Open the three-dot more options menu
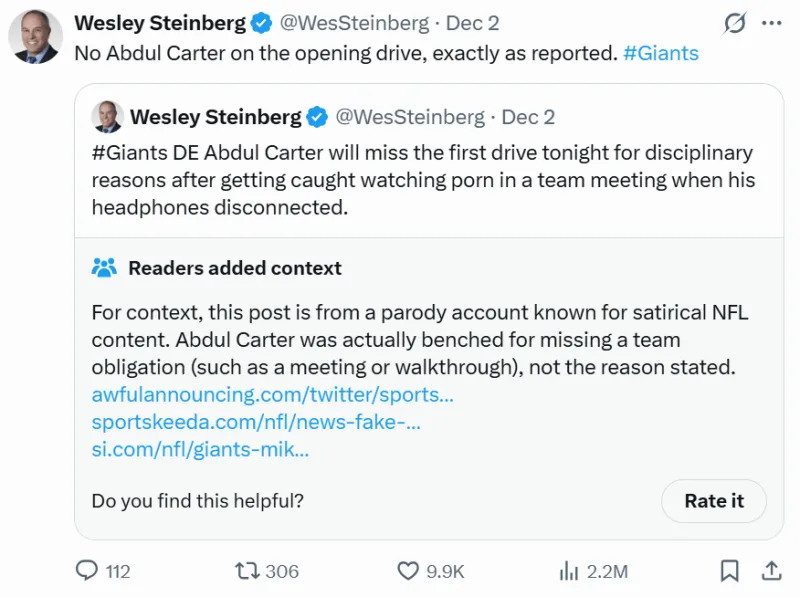 pos(771,23)
